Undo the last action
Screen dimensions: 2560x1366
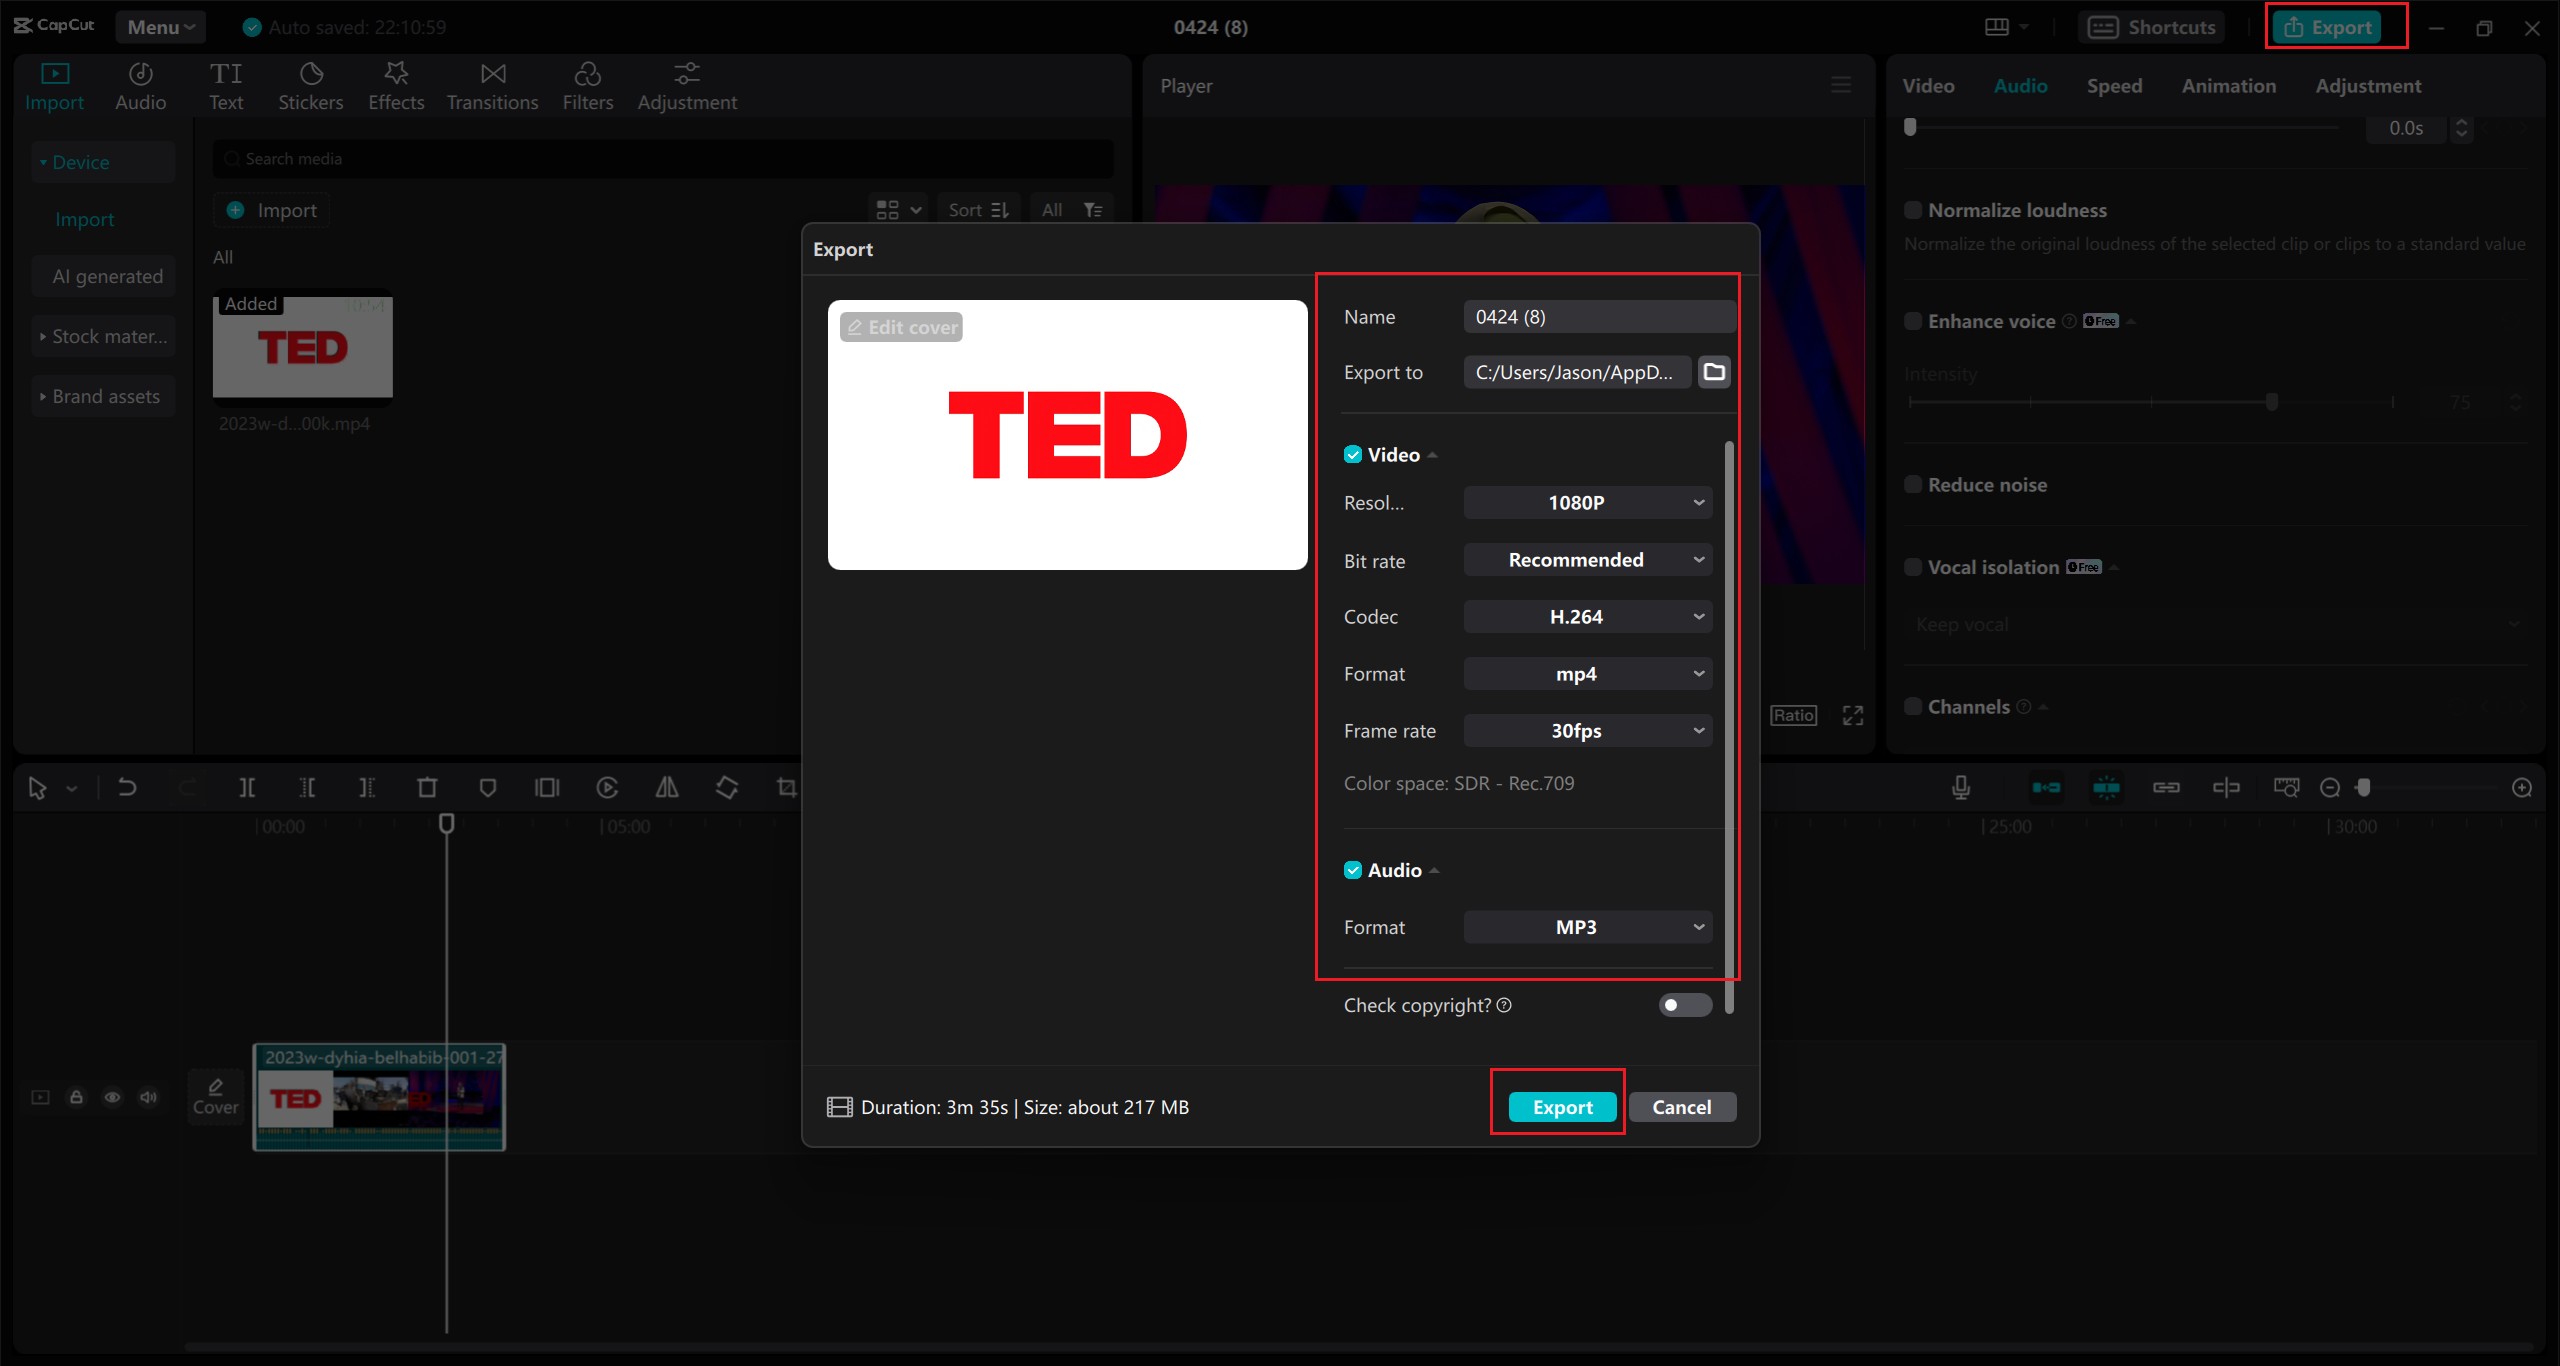coord(127,787)
